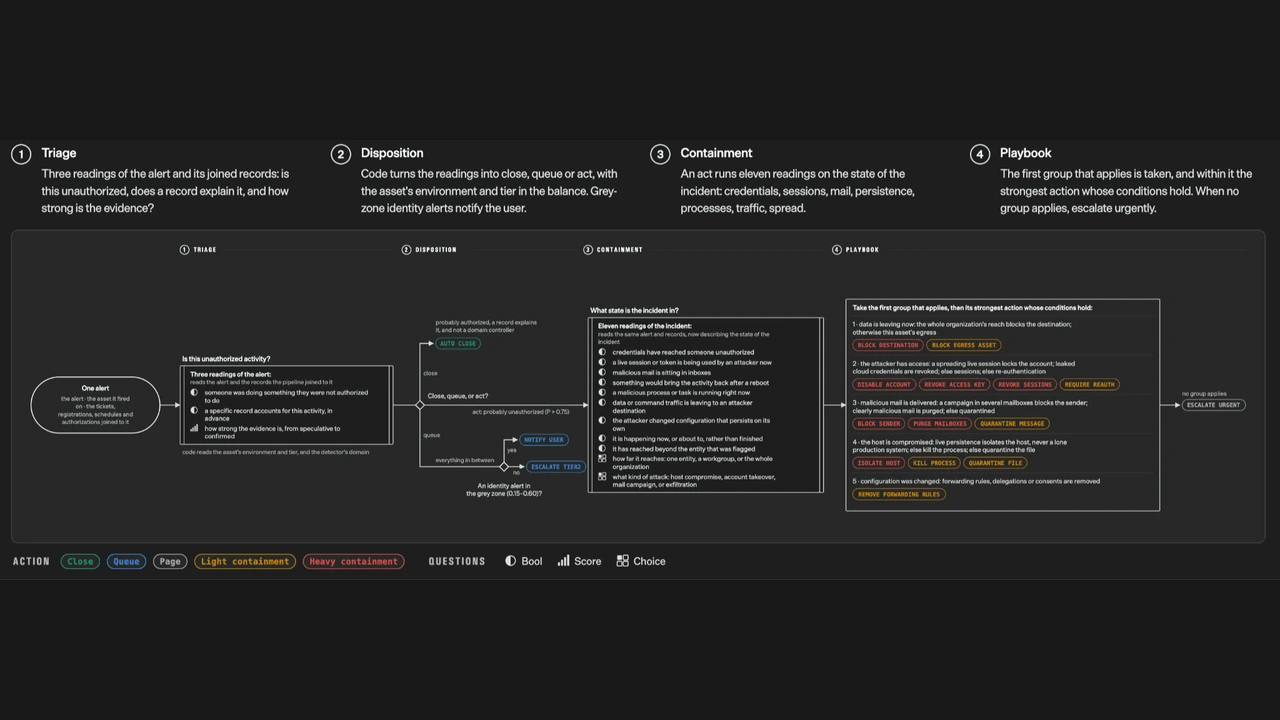Viewport: 1280px width, 720px height.
Task: Click the 'One alert' start node
Action: click(x=95, y=405)
